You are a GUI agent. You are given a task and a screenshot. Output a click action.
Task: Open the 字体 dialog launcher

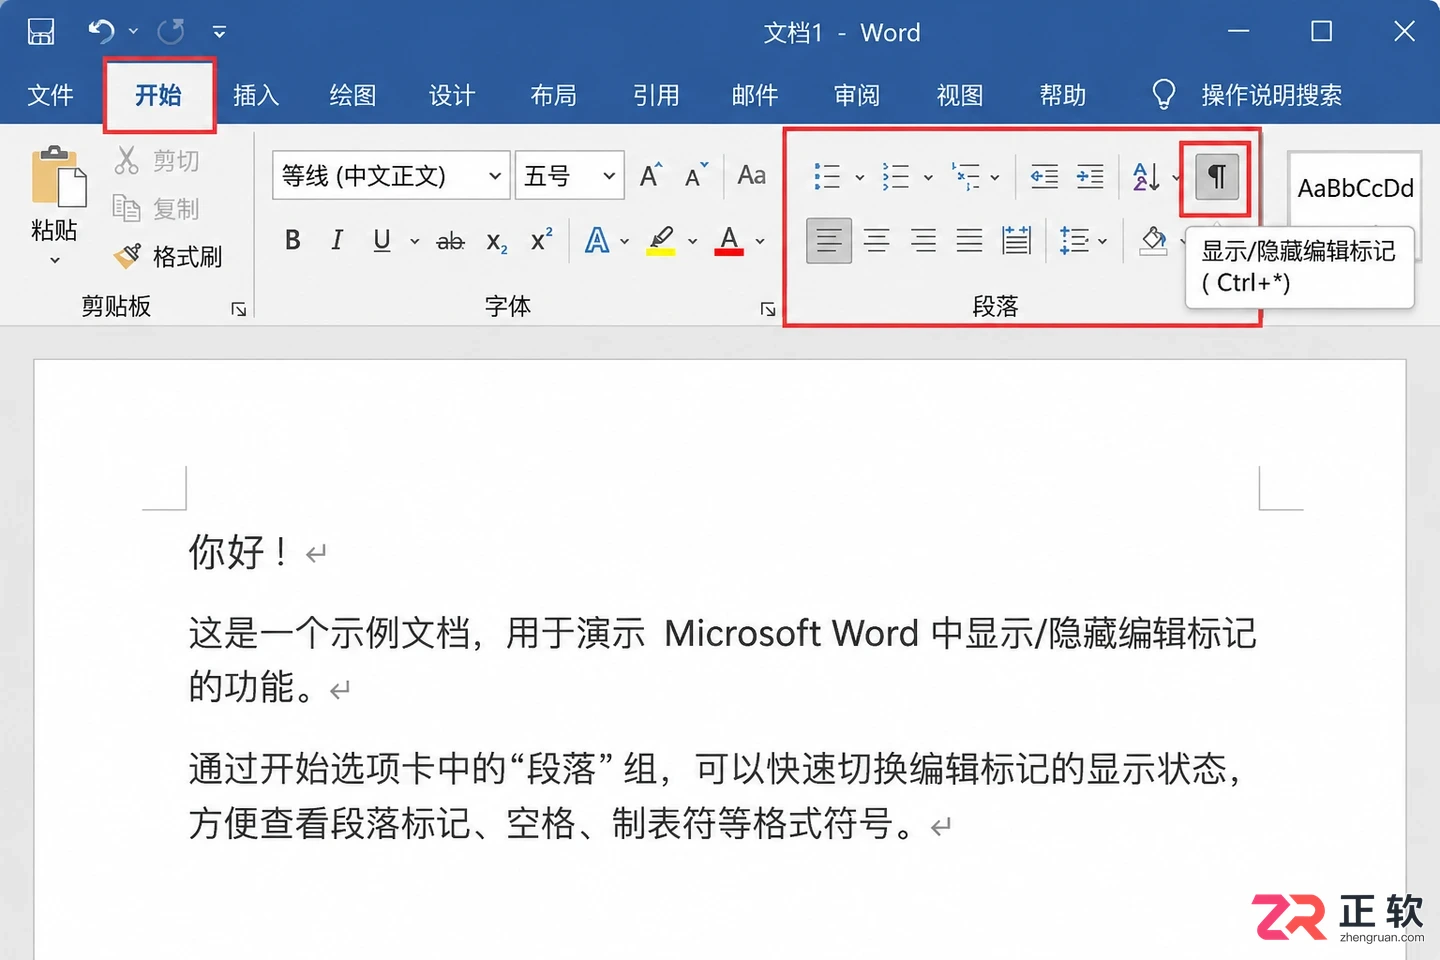click(x=767, y=309)
